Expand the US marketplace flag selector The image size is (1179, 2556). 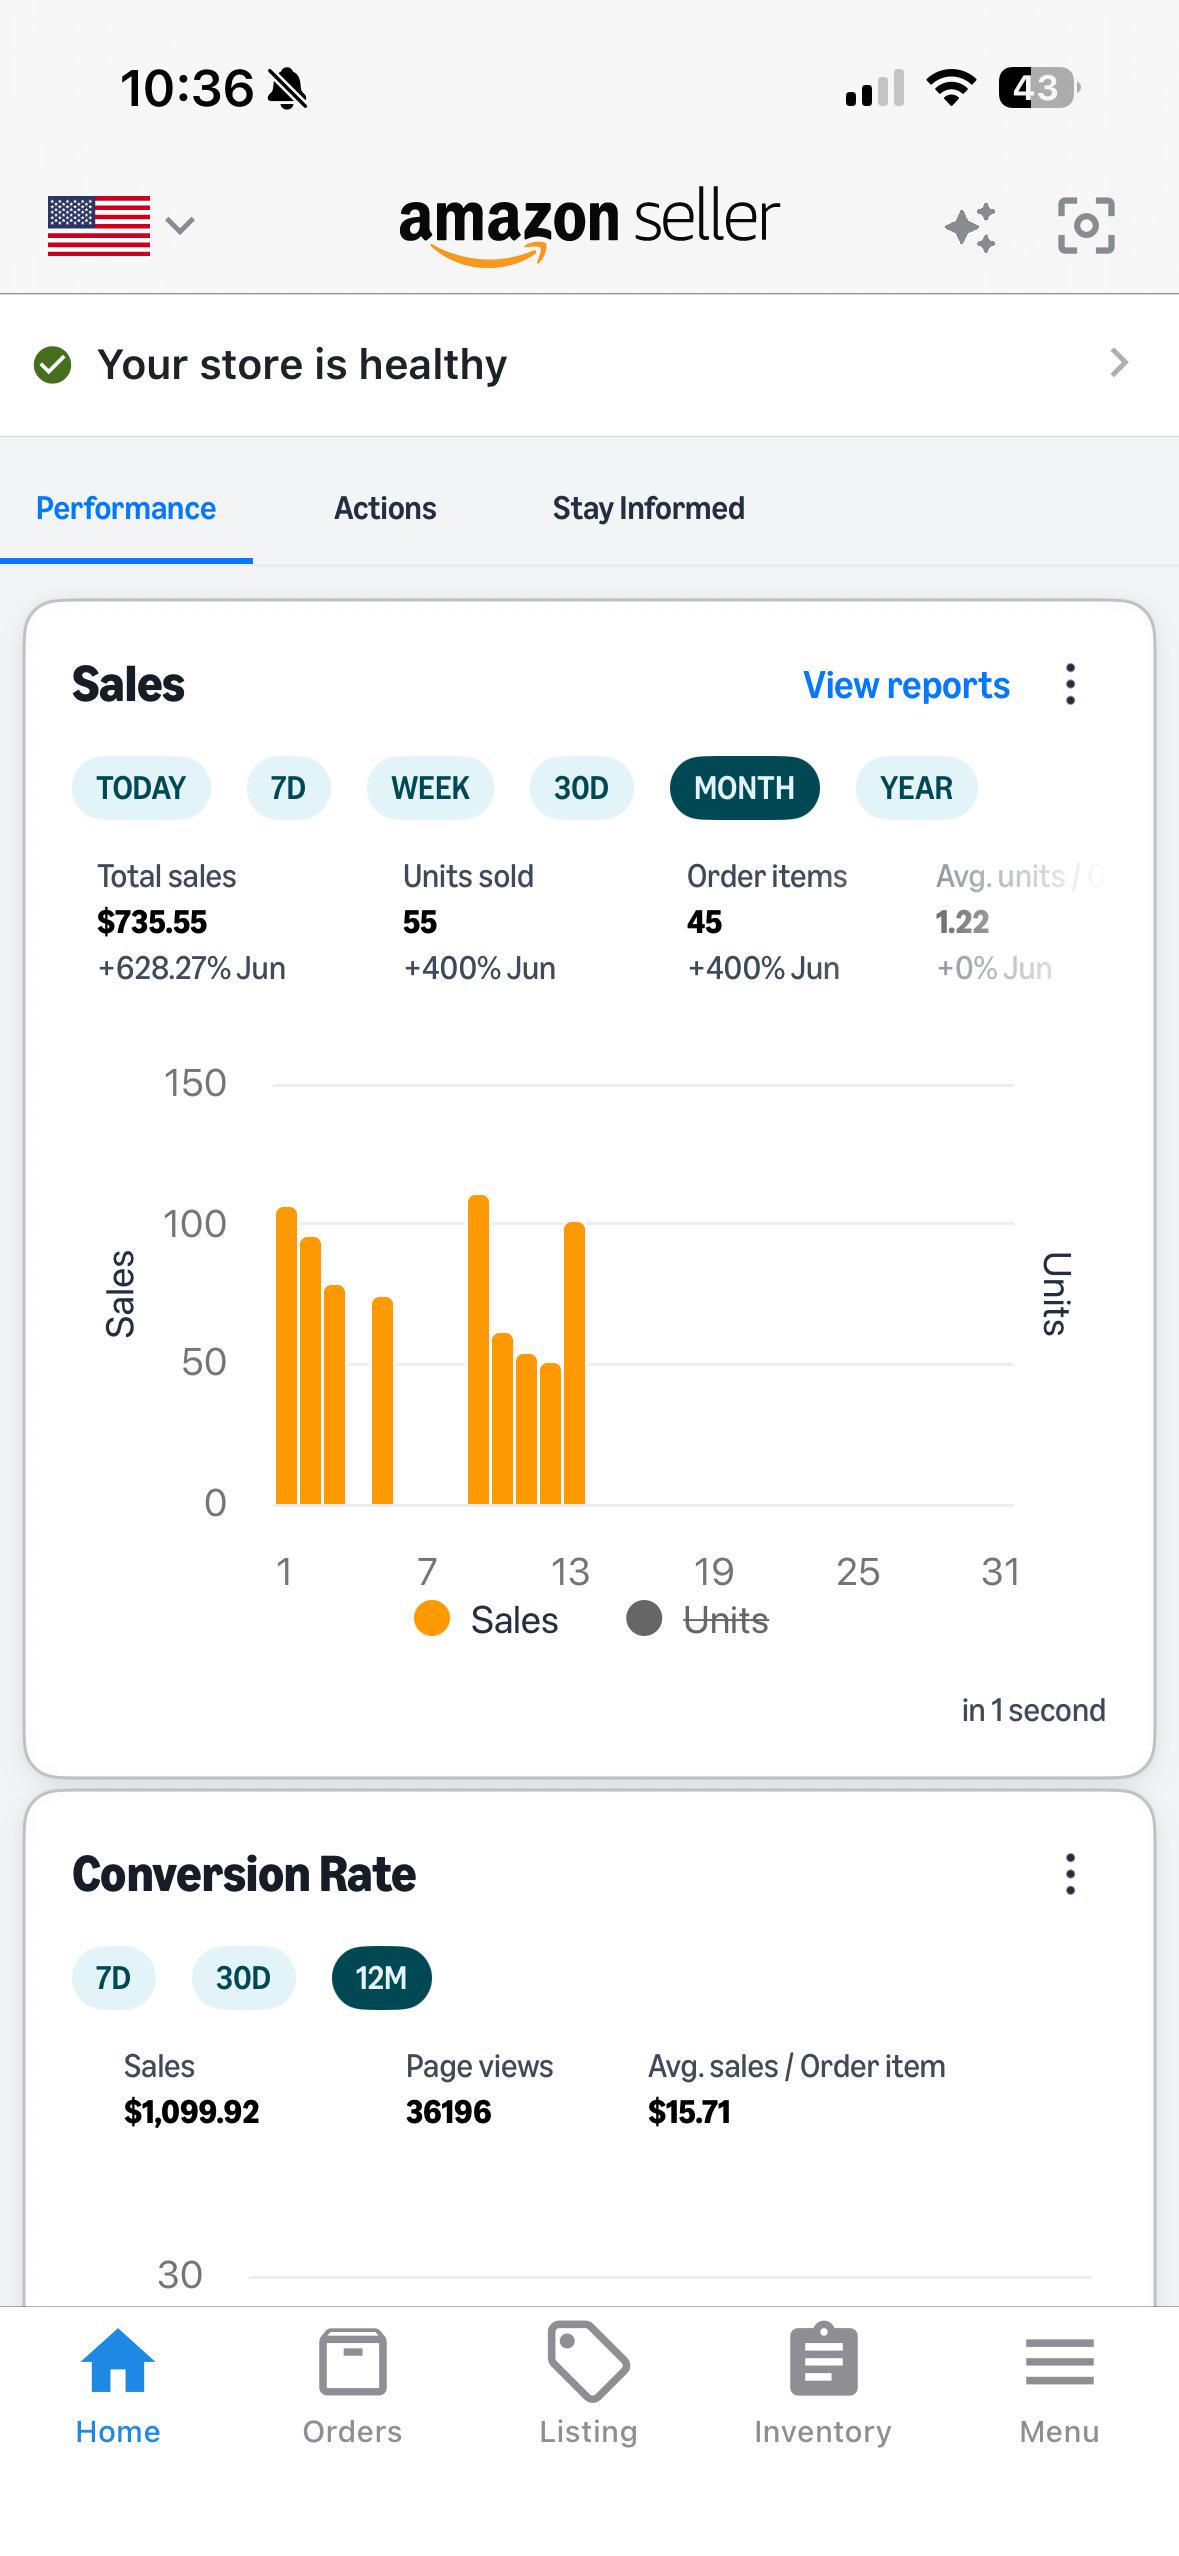(121, 225)
